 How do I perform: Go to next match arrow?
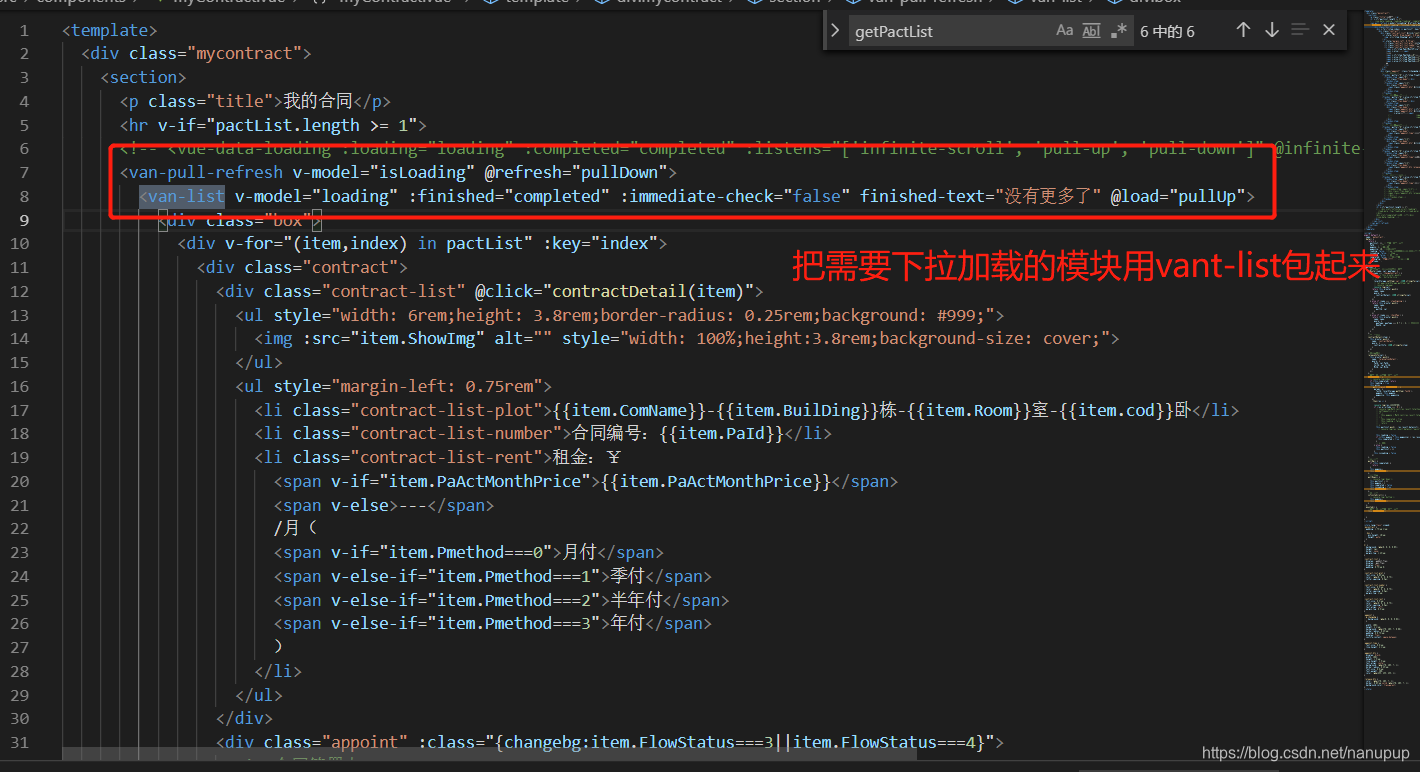[x=1272, y=30]
